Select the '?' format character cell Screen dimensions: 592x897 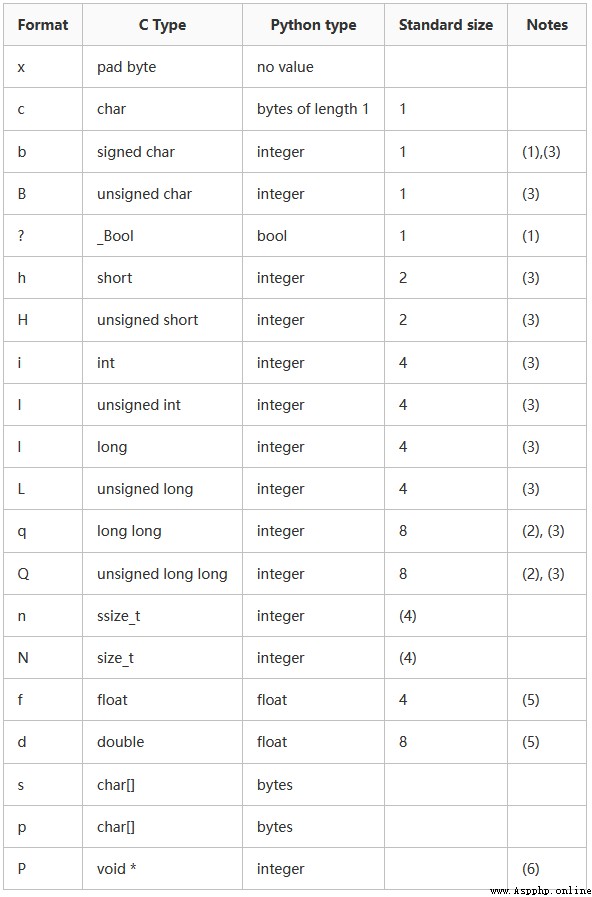(43, 236)
